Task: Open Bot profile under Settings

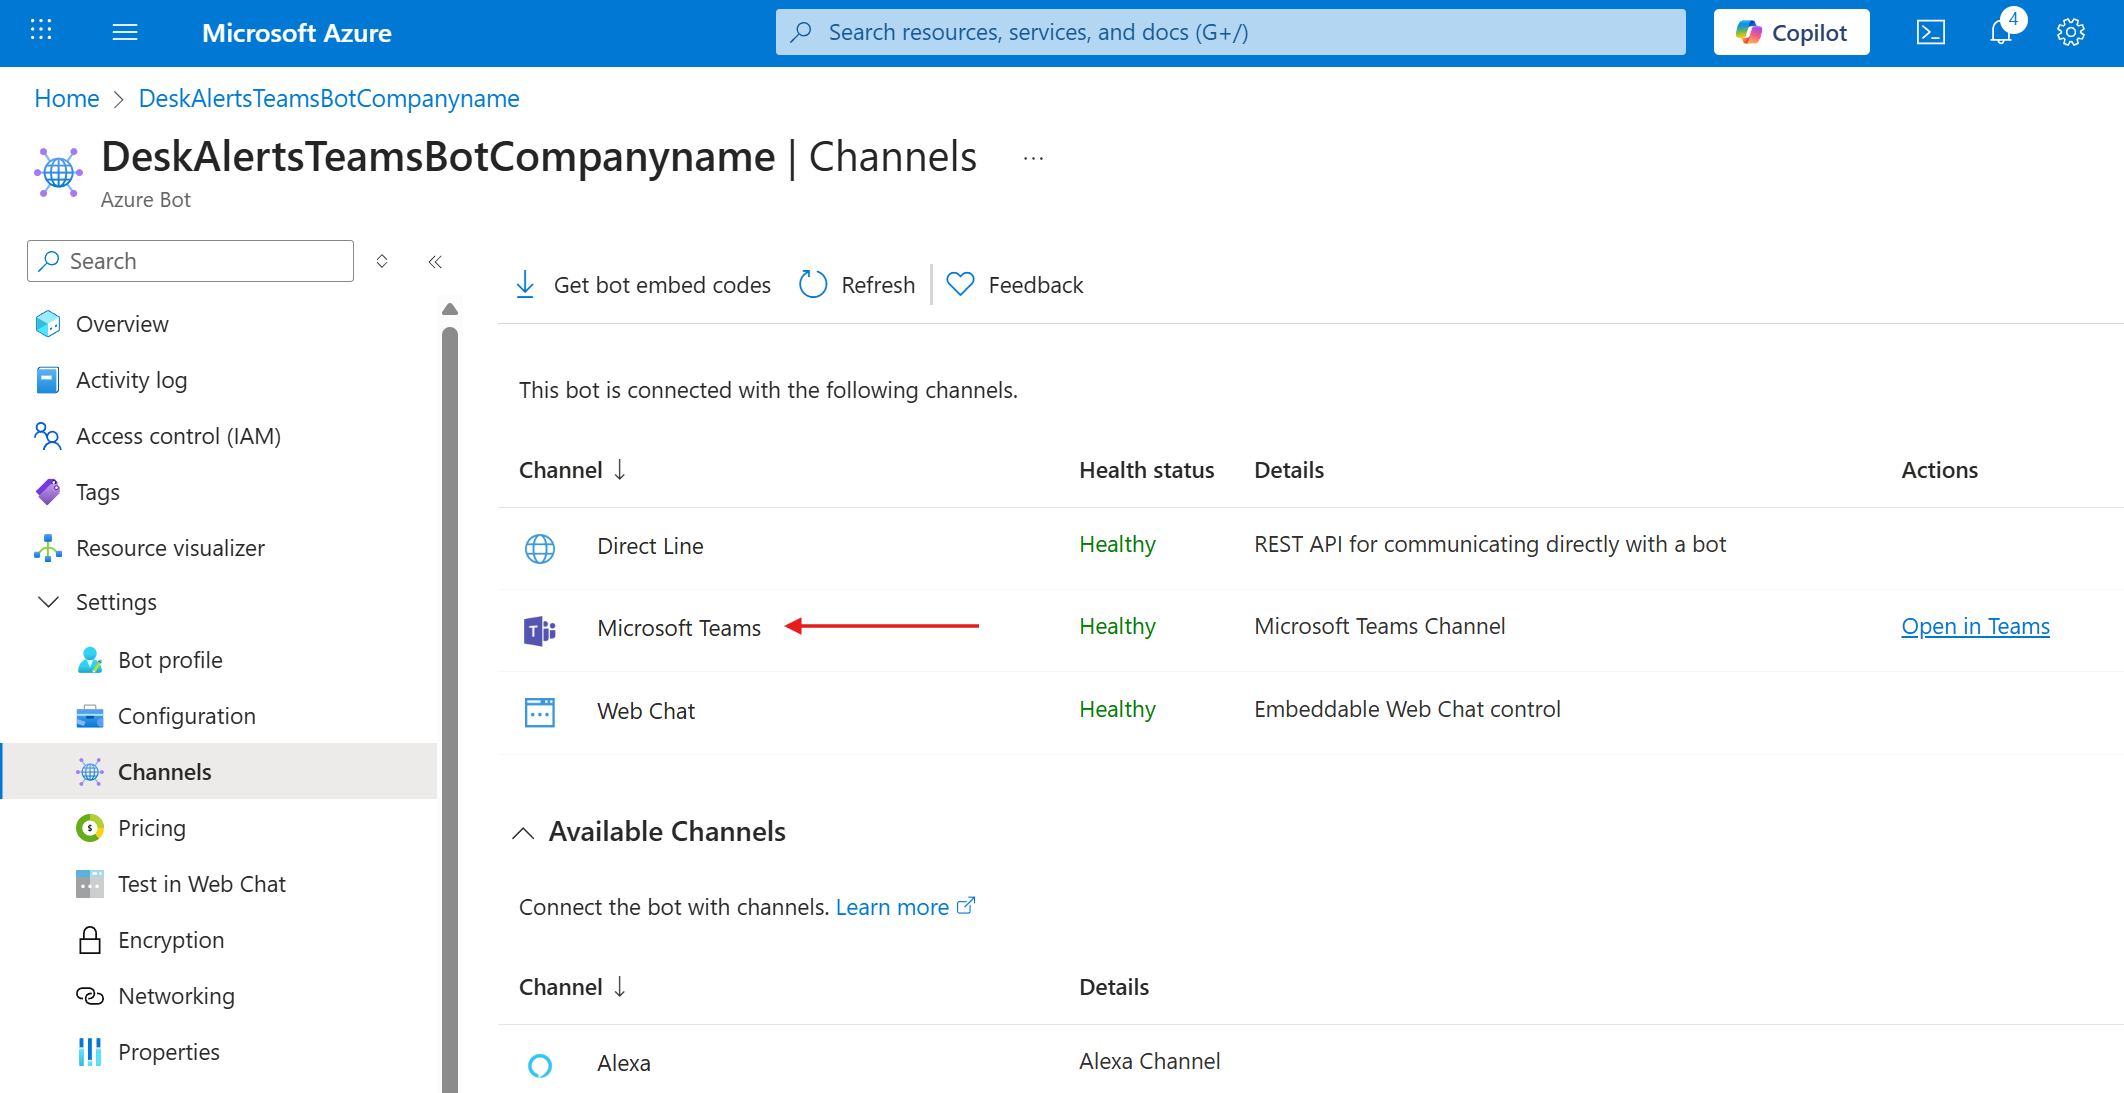Action: click(x=170, y=659)
